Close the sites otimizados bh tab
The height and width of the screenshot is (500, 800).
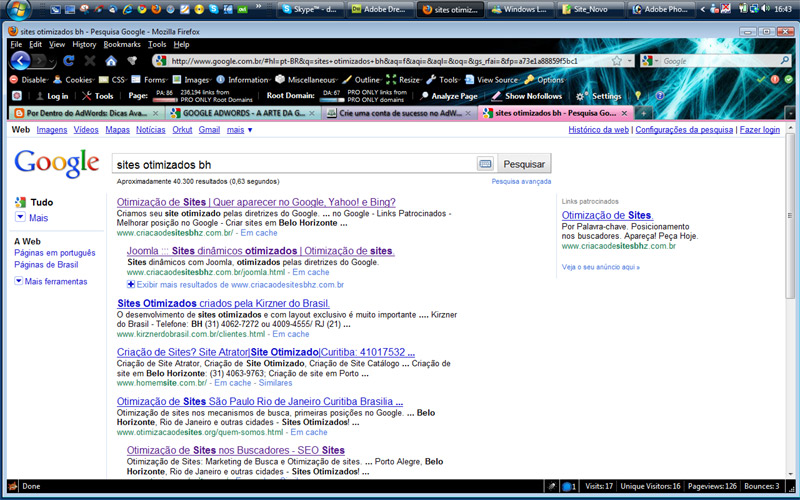pyautogui.click(x=624, y=113)
